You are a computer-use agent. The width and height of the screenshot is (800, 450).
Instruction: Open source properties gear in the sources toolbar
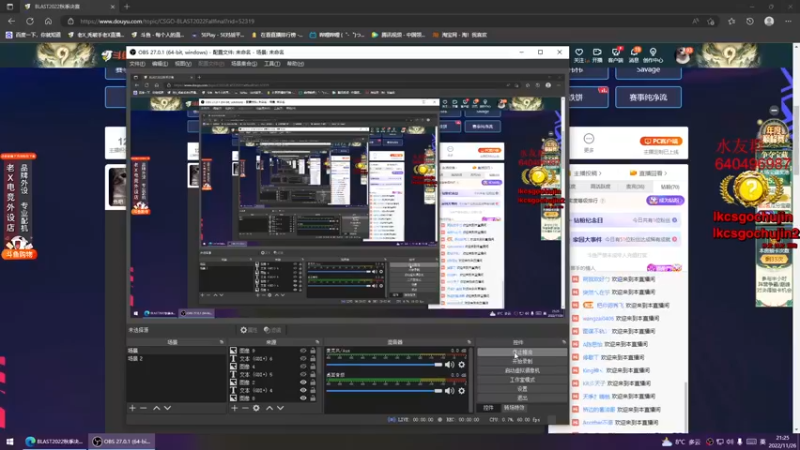(x=256, y=408)
